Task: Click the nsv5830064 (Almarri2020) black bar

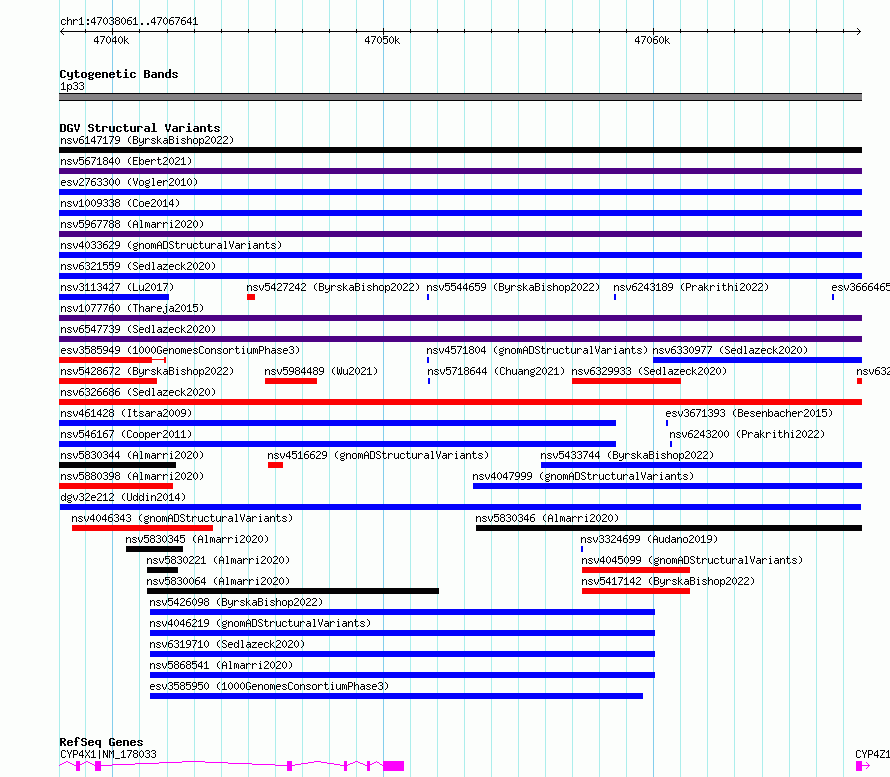Action: coord(293,591)
